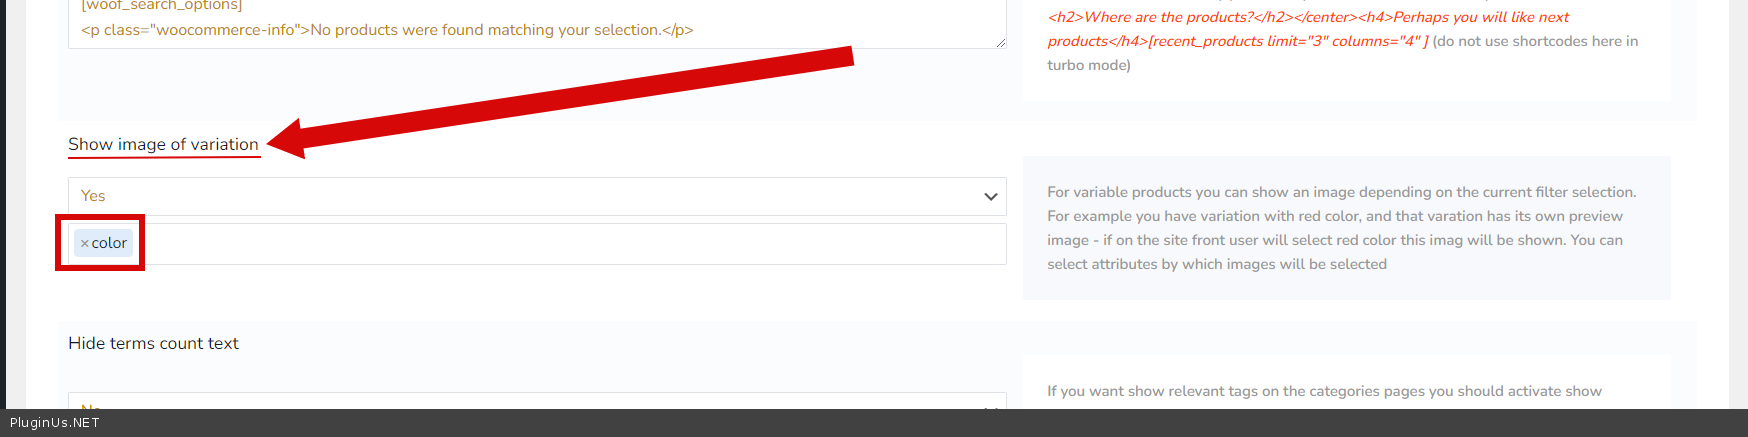1748x437 pixels.
Task: Click the dark left sidebar edge
Action: coord(3,200)
